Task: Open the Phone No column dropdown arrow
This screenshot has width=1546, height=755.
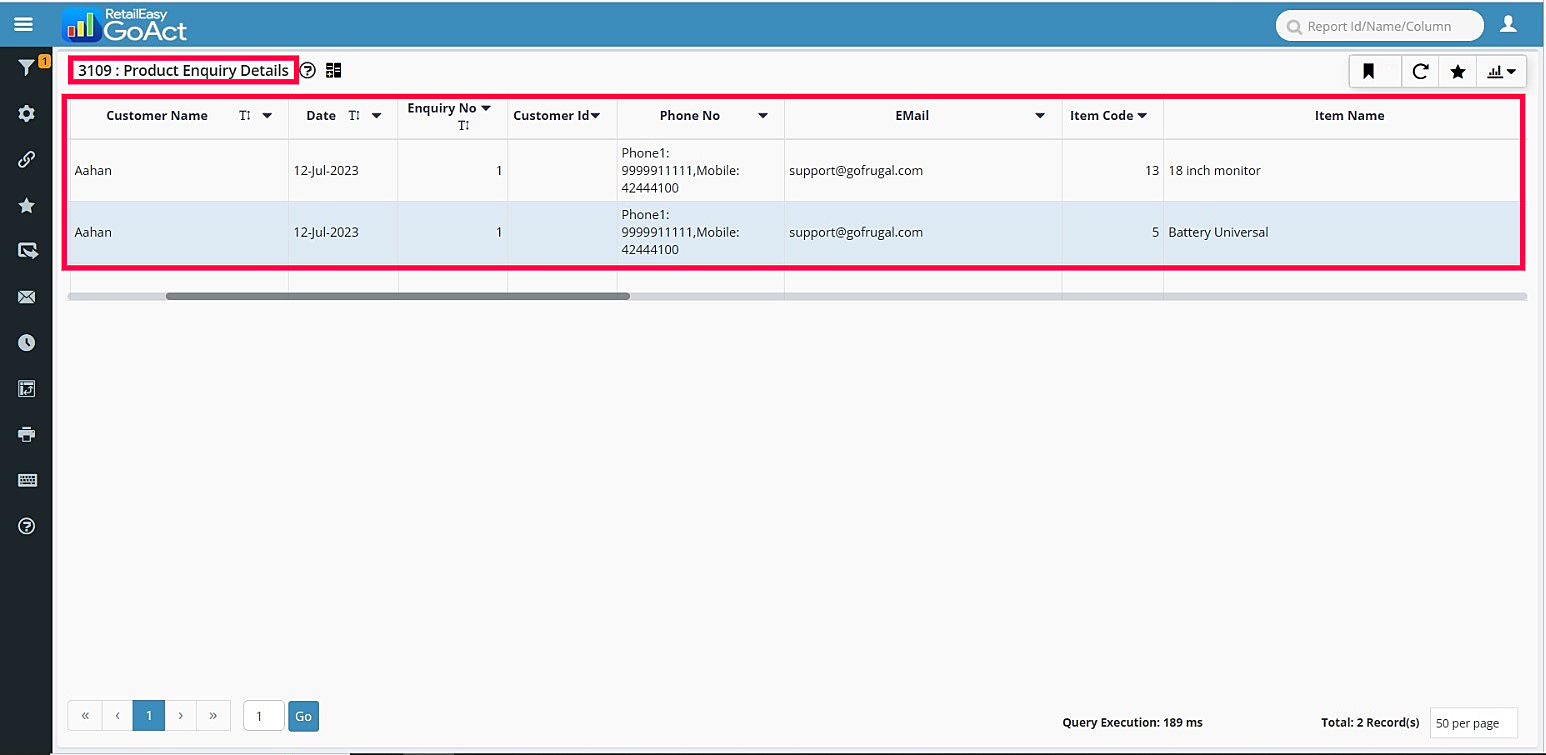Action: pyautogui.click(x=763, y=116)
